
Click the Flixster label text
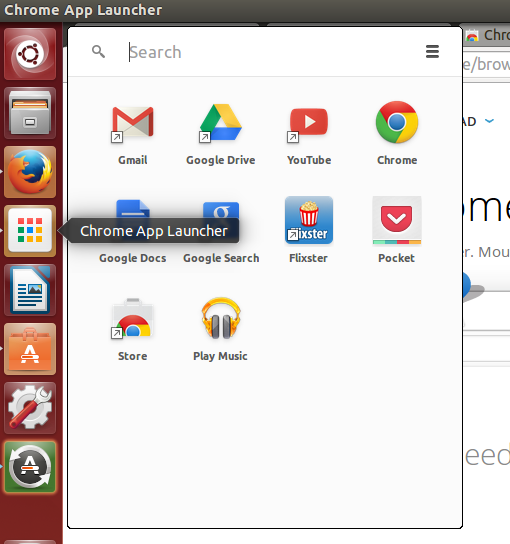pyautogui.click(x=308, y=258)
